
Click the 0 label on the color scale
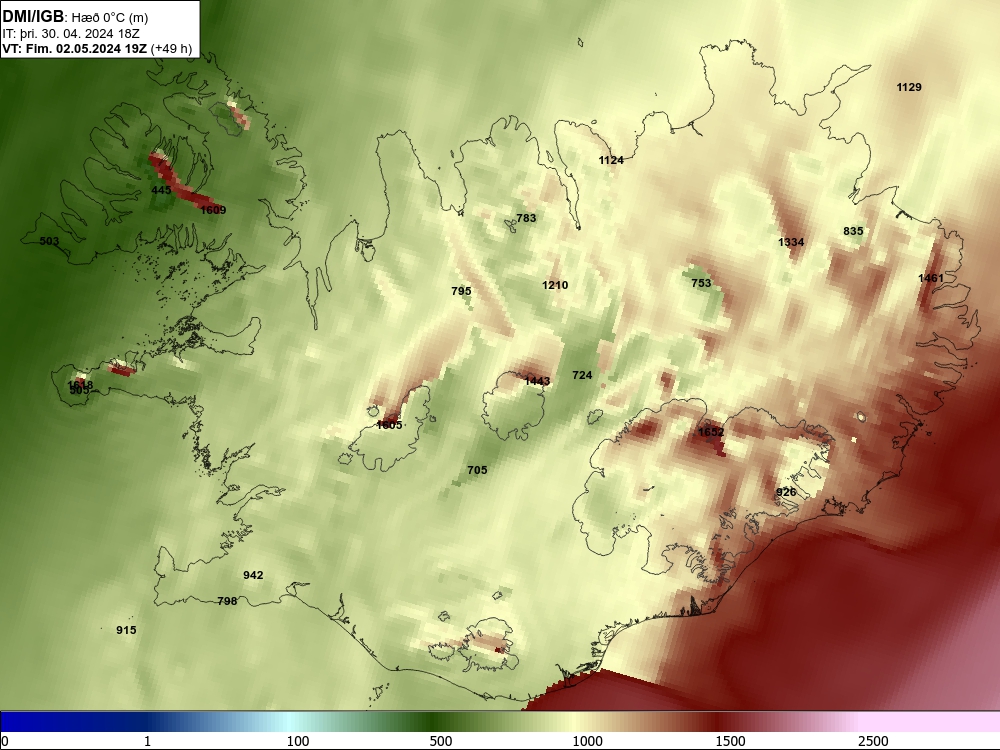click(x=5, y=741)
